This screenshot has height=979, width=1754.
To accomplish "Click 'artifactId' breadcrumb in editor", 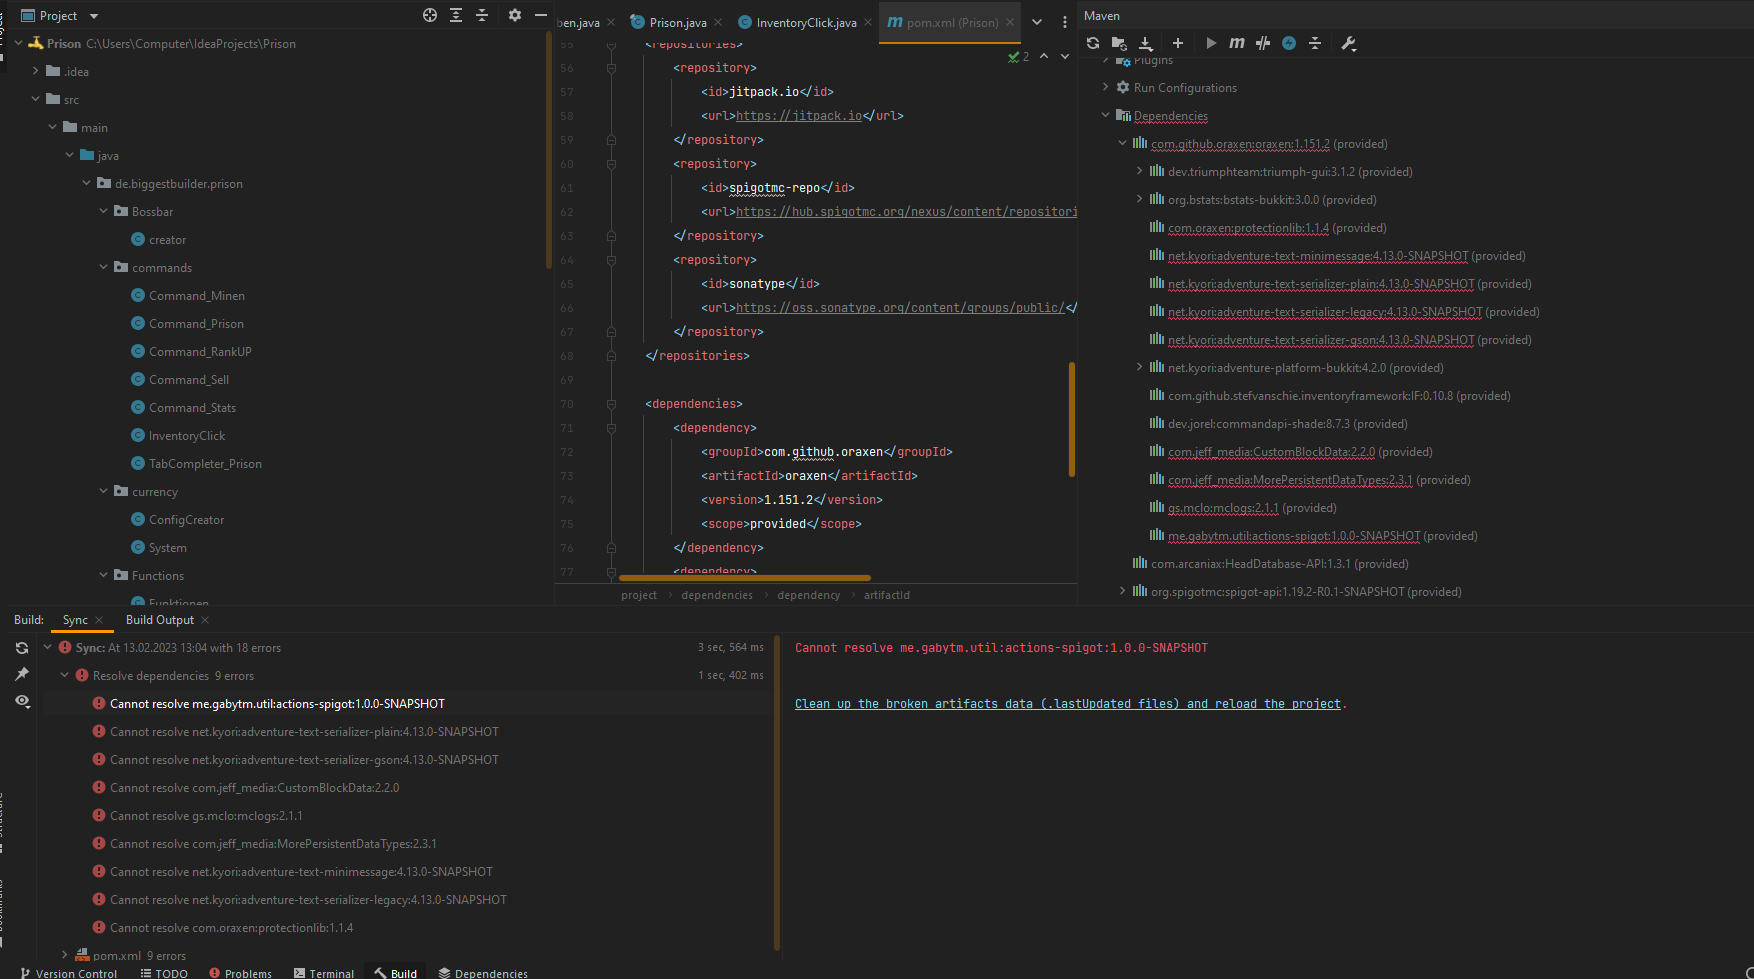I will click(x=887, y=595).
